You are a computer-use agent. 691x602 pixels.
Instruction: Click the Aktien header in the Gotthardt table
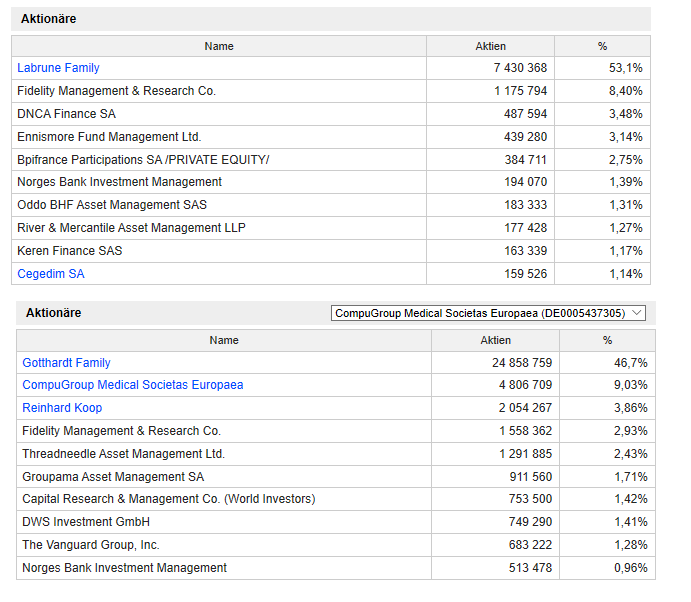coord(495,340)
